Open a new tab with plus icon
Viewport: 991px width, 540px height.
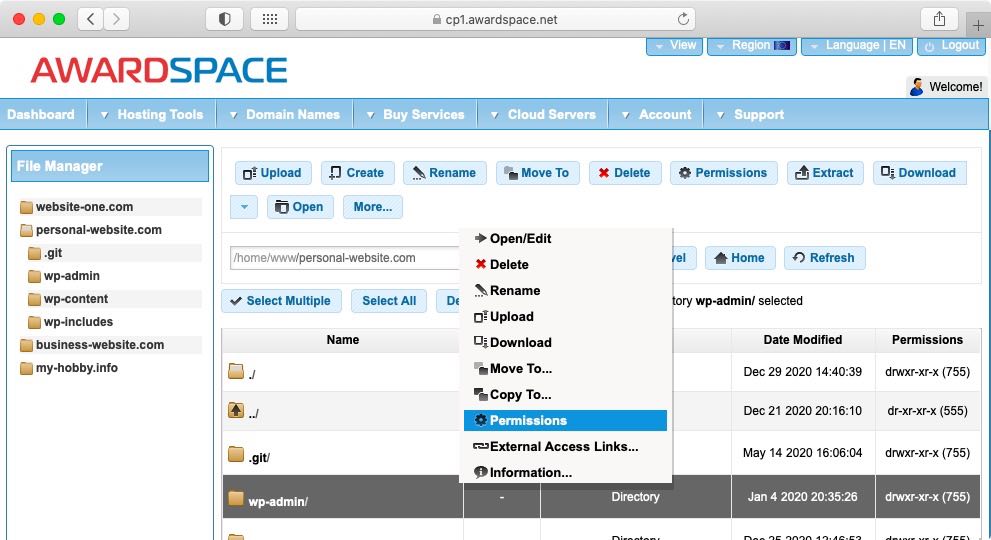pyautogui.click(x=978, y=25)
